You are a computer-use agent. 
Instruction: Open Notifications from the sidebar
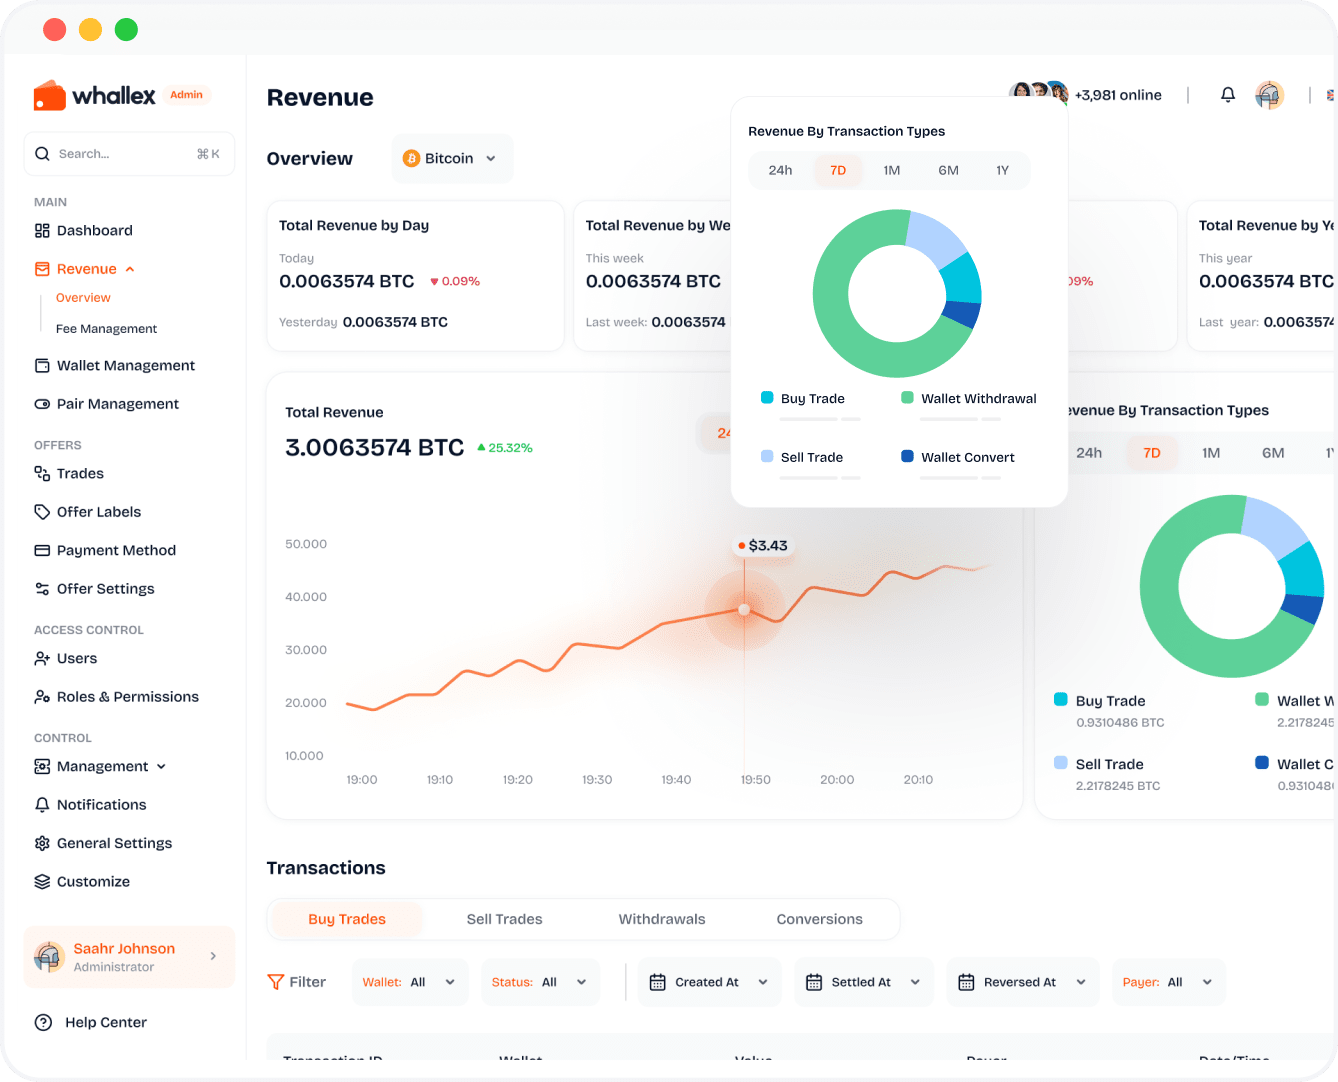coord(100,804)
